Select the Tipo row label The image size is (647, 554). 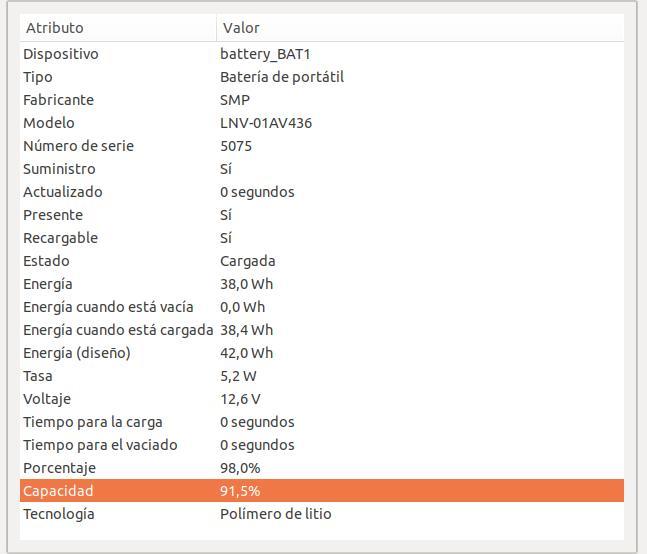click(x=38, y=78)
